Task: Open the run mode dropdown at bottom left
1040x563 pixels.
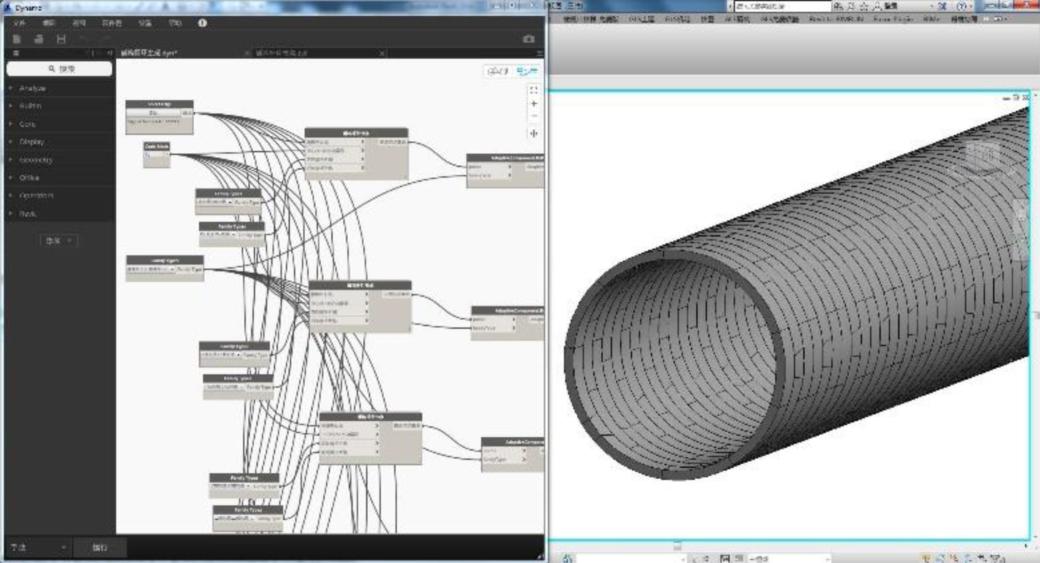Action: (x=37, y=548)
